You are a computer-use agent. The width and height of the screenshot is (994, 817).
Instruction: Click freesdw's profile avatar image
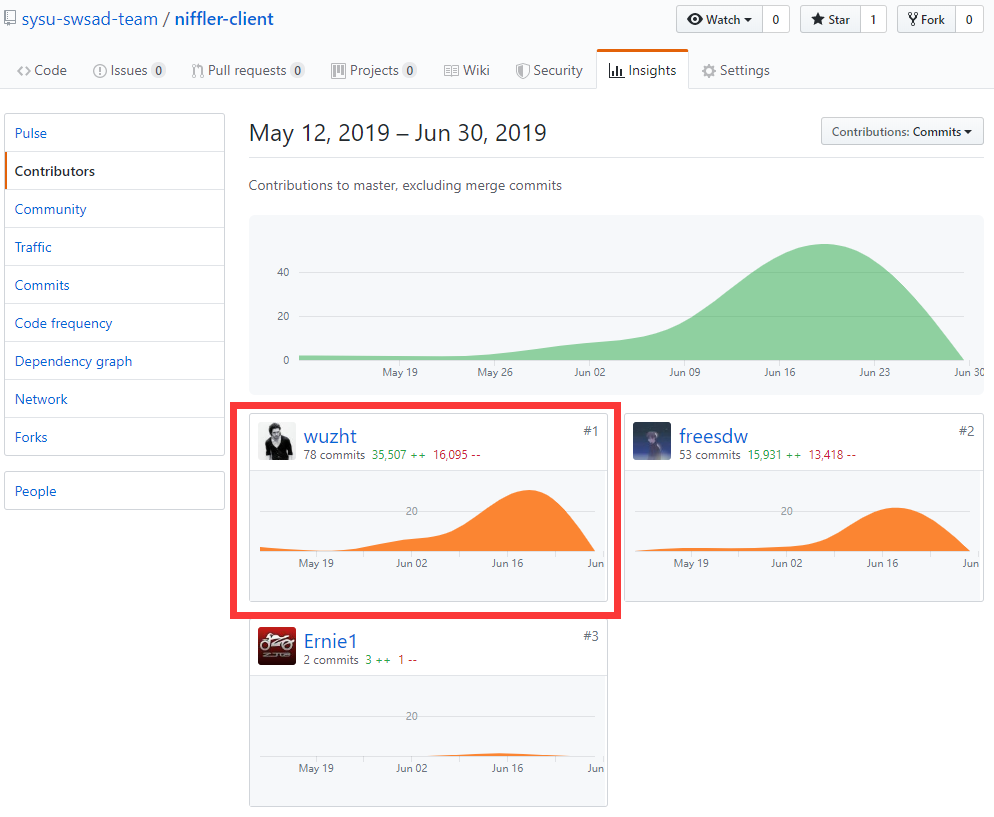pos(652,441)
